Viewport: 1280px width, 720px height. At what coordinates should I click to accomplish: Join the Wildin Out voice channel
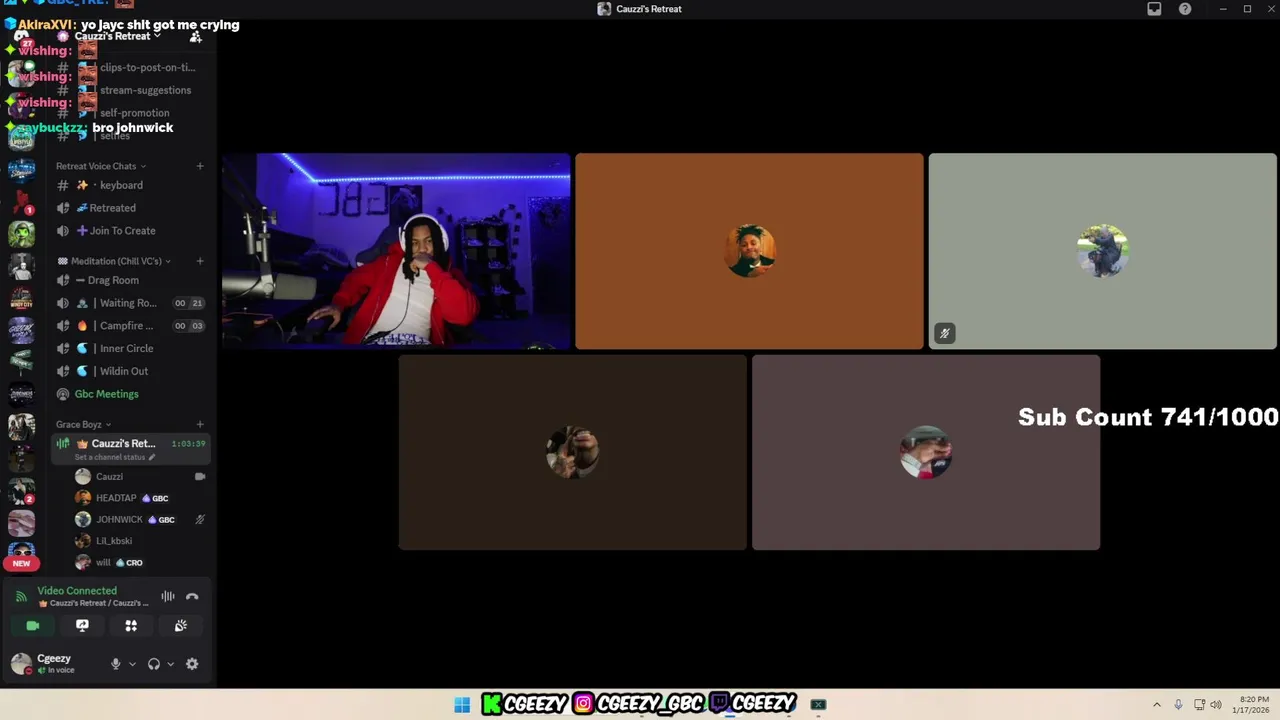tap(130, 371)
